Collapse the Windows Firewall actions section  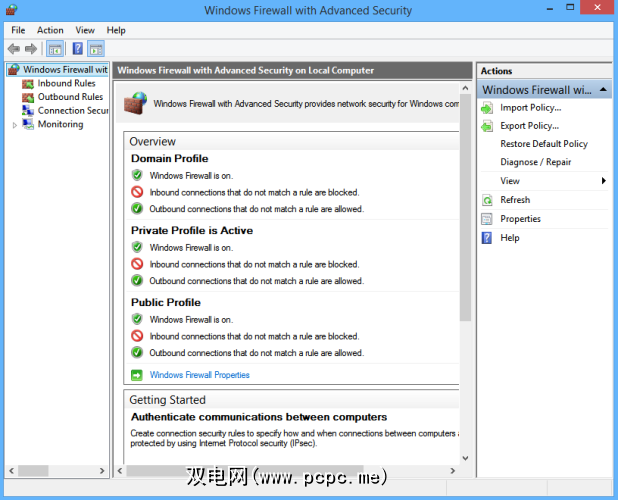click(603, 90)
